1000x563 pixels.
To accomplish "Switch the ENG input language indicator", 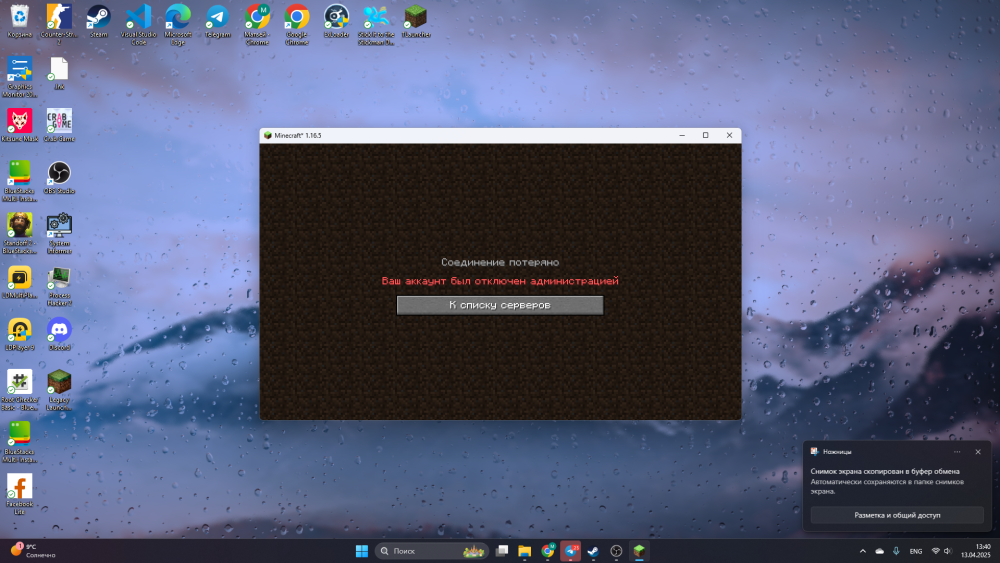I will click(916, 551).
